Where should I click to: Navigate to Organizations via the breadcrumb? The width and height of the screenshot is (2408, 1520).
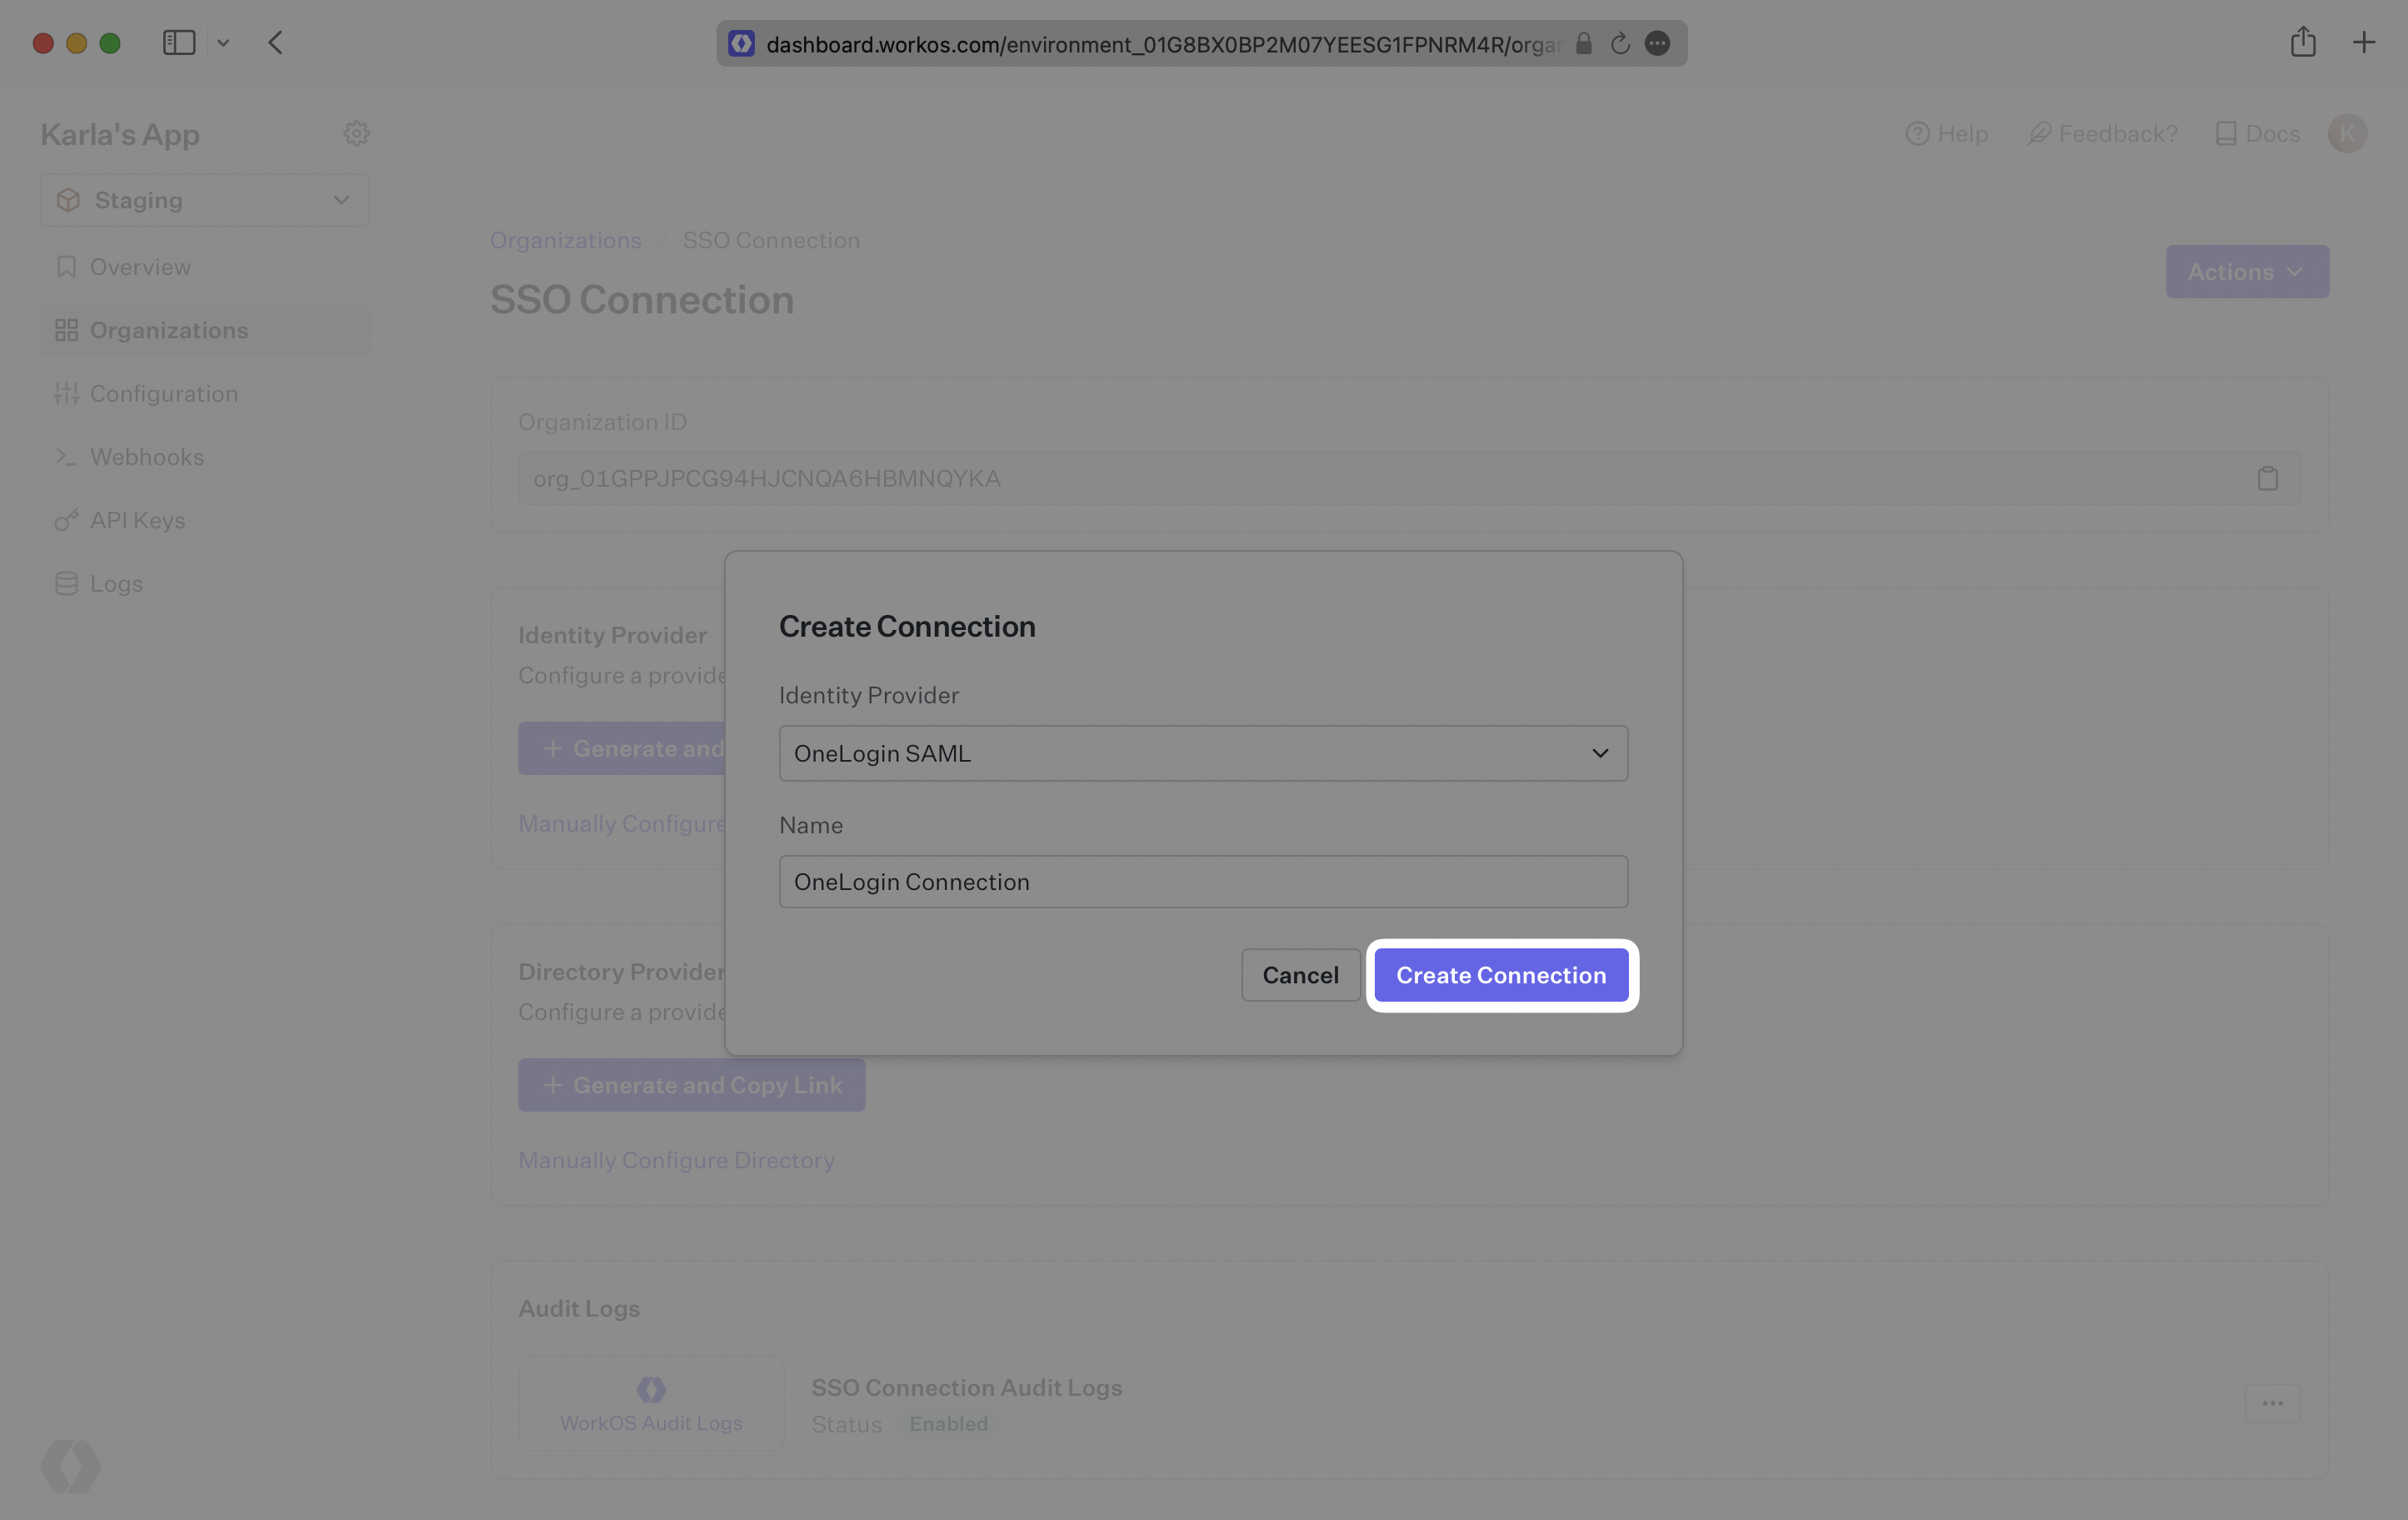[x=565, y=240]
